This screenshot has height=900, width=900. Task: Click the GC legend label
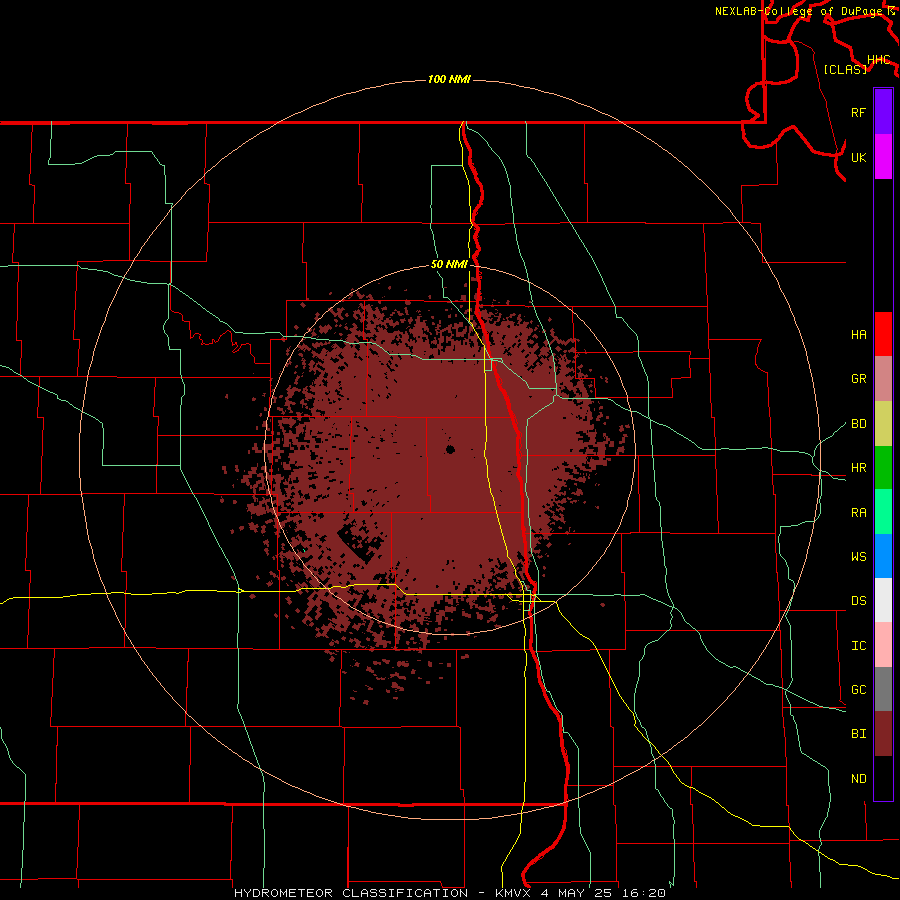click(859, 689)
